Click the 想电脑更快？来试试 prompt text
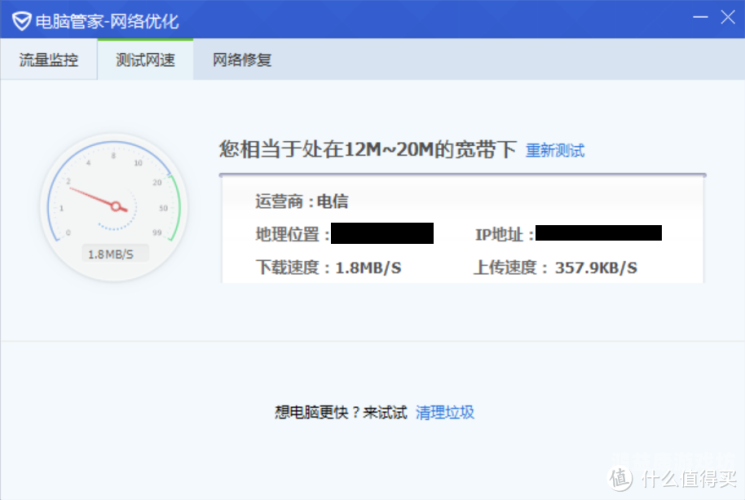This screenshot has width=745, height=500. [x=341, y=412]
